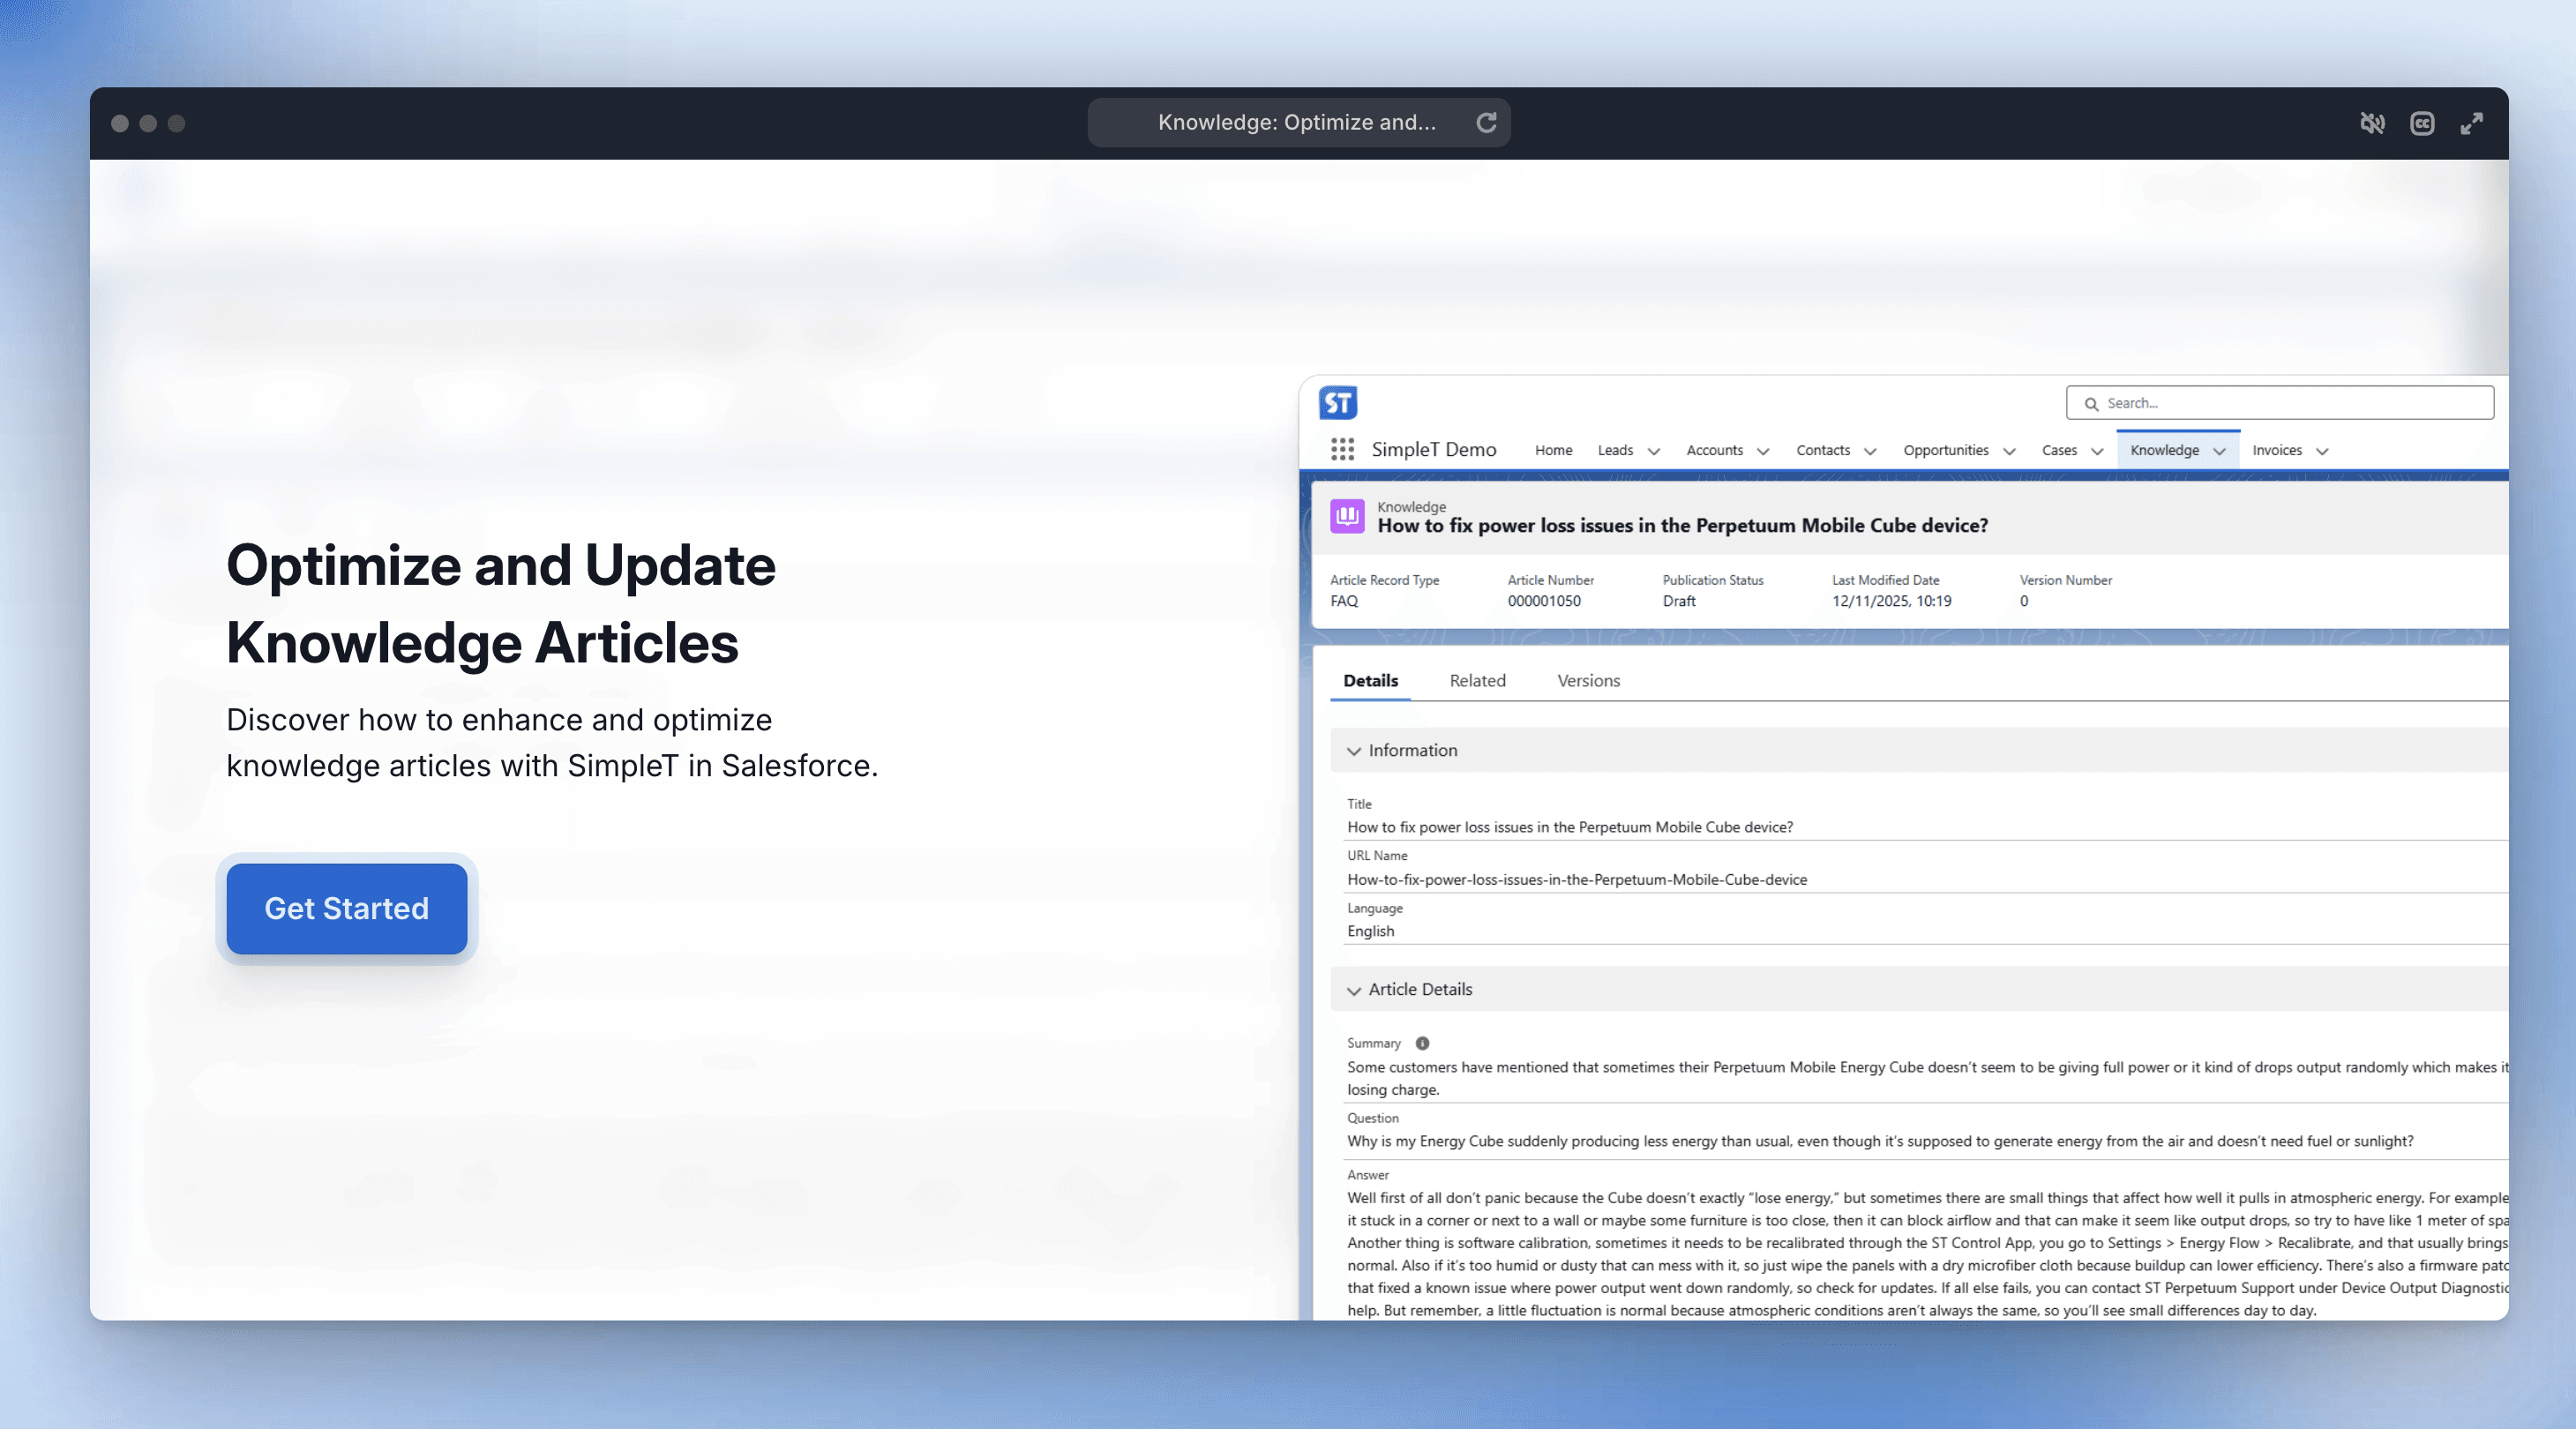This screenshot has width=2576, height=1429.
Task: Toggle closed captions CC icon
Action: [x=2422, y=123]
